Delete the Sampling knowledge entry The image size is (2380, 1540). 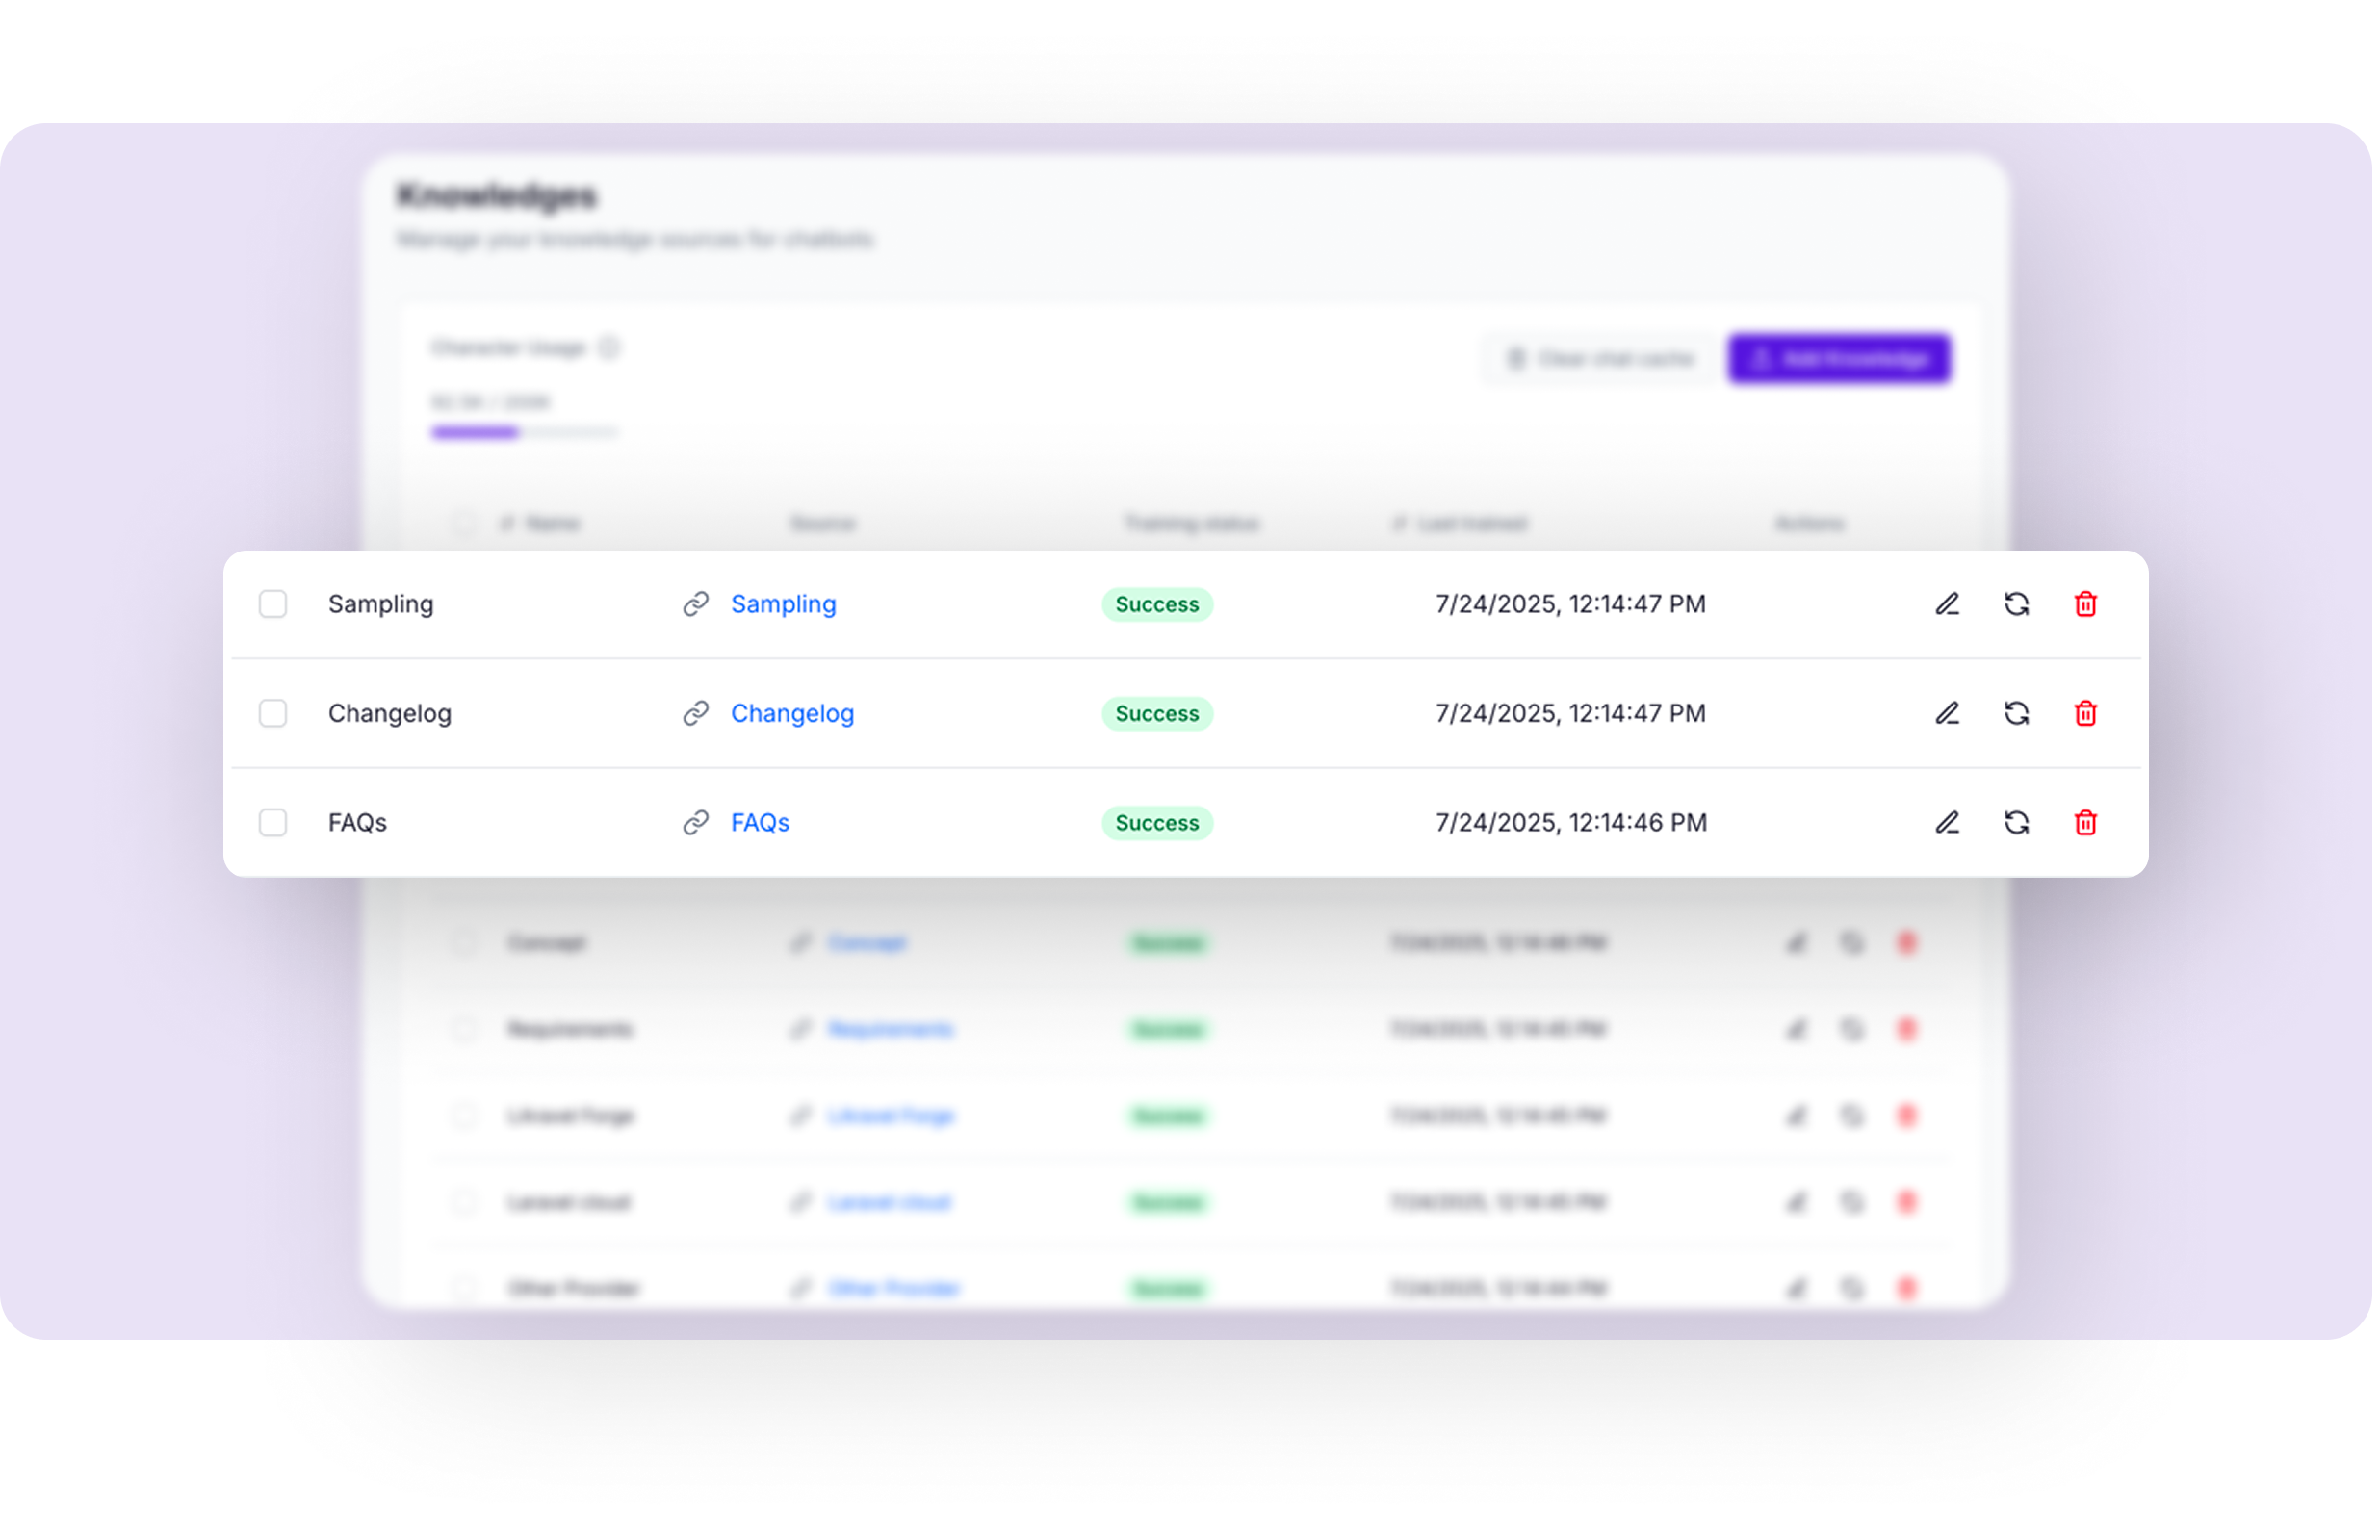click(2085, 604)
